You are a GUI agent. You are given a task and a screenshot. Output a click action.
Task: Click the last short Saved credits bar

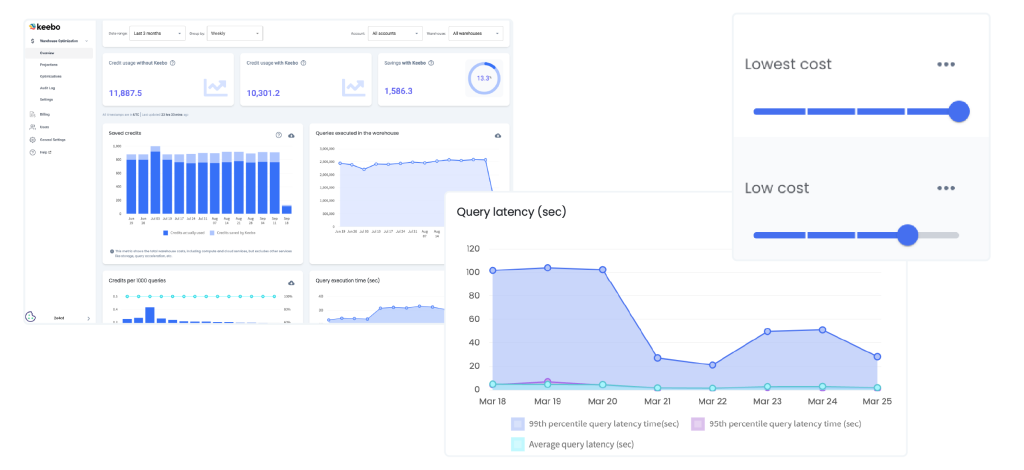pos(286,210)
